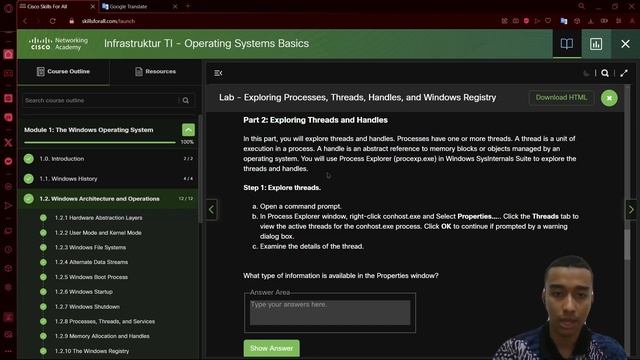Open 1.2.10 The Windows Registry
640x360 pixels.
(92, 351)
